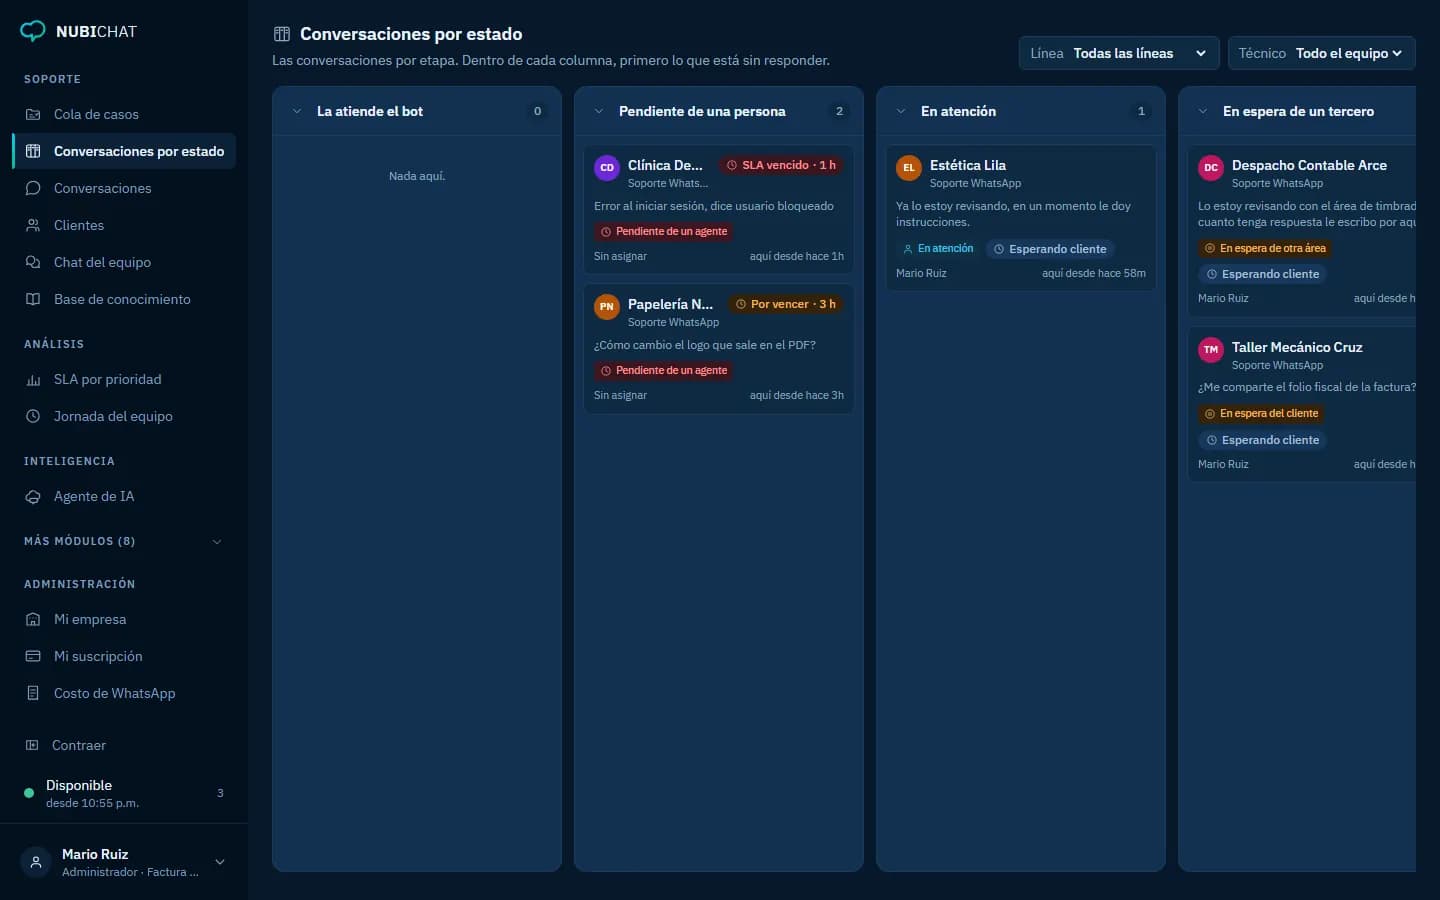Click the Chat del equipo icon
Screen dimensions: 1440x900
pyautogui.click(x=33, y=262)
